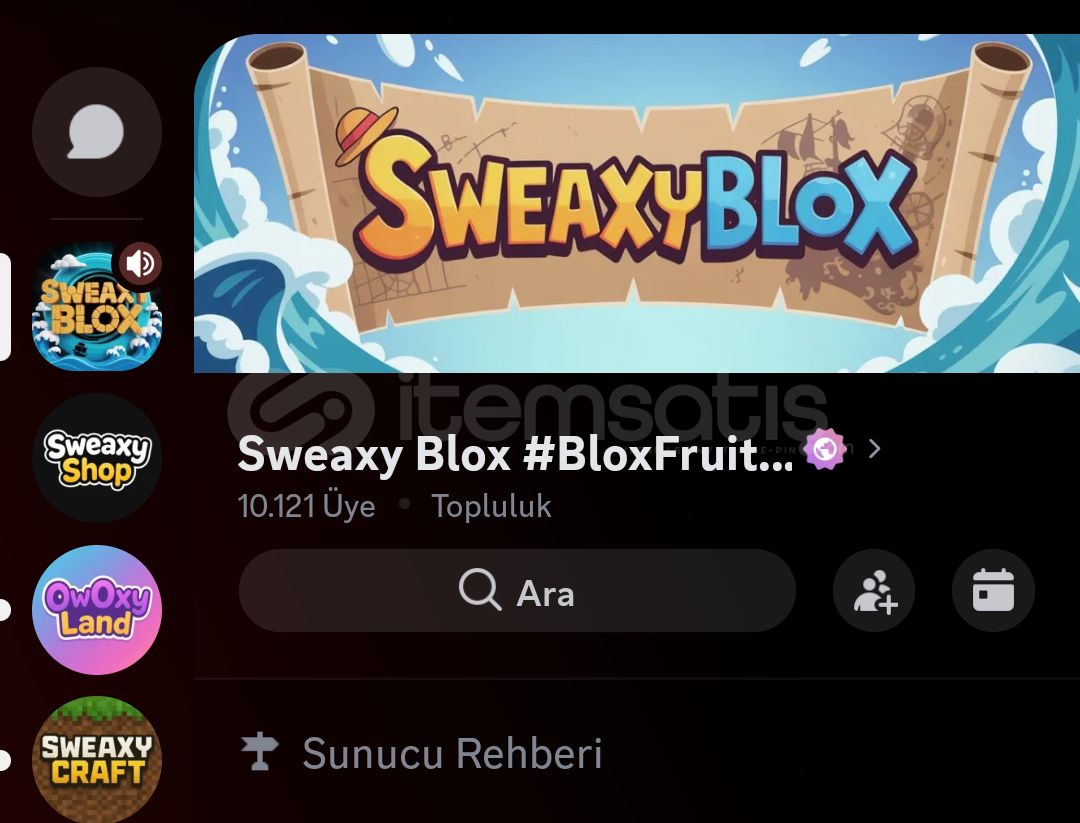Open the Sweaxy Blox #BloxFruit server title

[x=515, y=454]
